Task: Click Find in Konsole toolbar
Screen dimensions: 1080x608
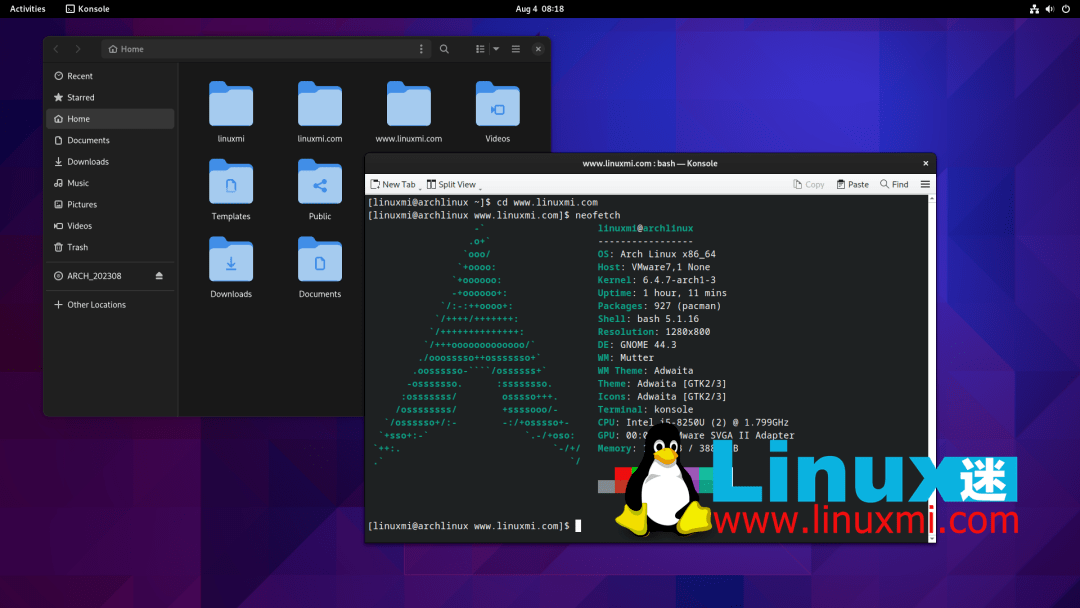Action: coord(894,185)
